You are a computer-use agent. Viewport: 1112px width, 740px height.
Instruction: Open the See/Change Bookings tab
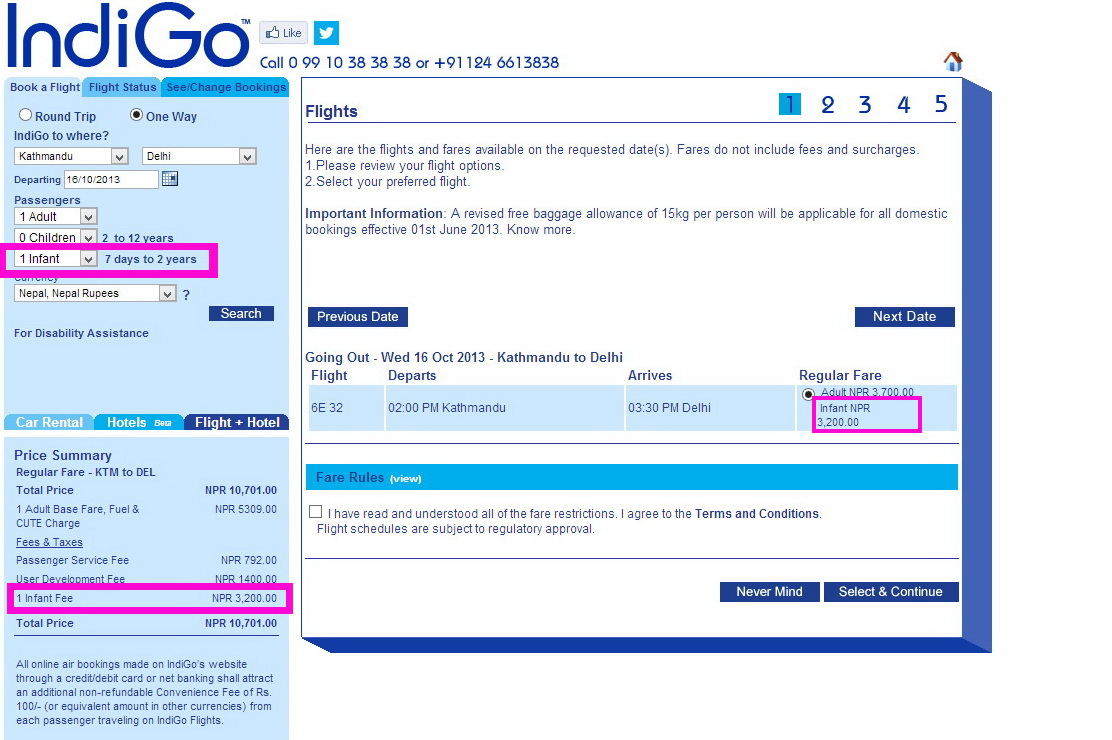226,87
